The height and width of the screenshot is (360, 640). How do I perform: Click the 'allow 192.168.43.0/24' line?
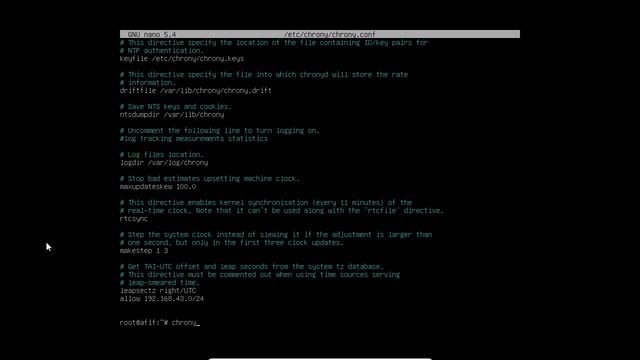[162, 299]
